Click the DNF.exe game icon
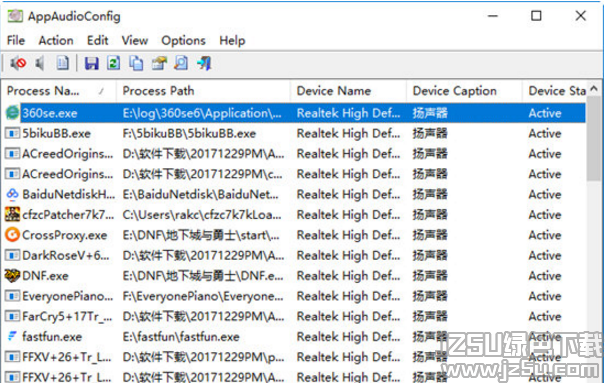The image size is (605, 383). pos(12,275)
